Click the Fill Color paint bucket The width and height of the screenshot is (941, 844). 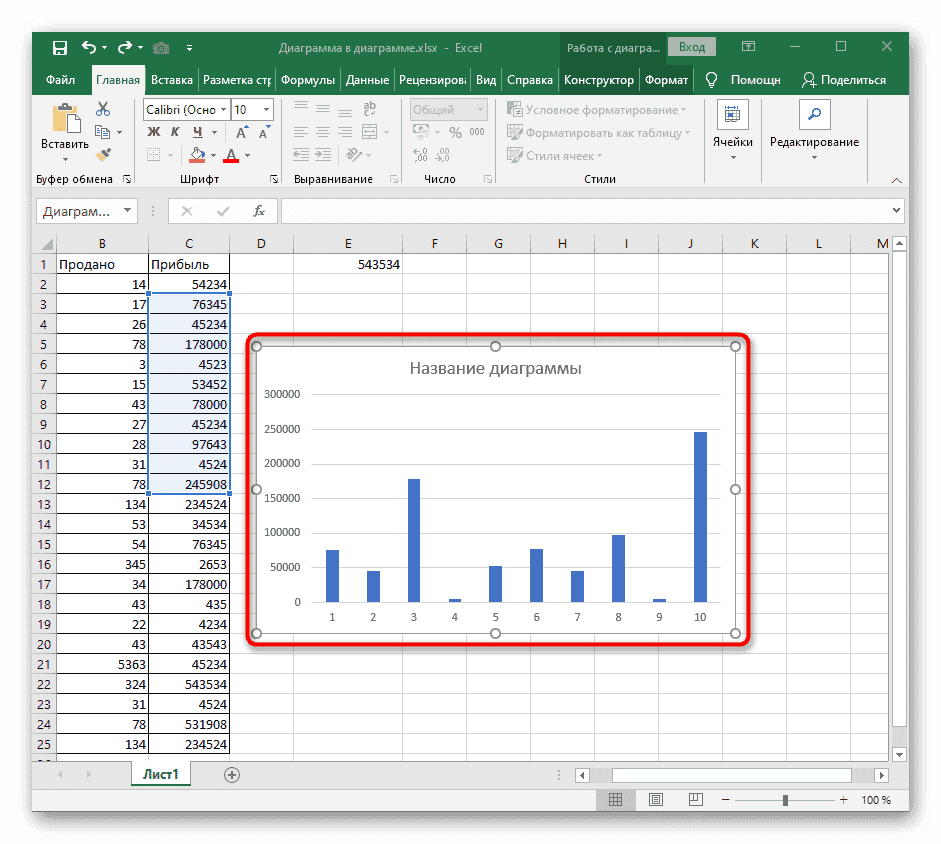coord(197,155)
